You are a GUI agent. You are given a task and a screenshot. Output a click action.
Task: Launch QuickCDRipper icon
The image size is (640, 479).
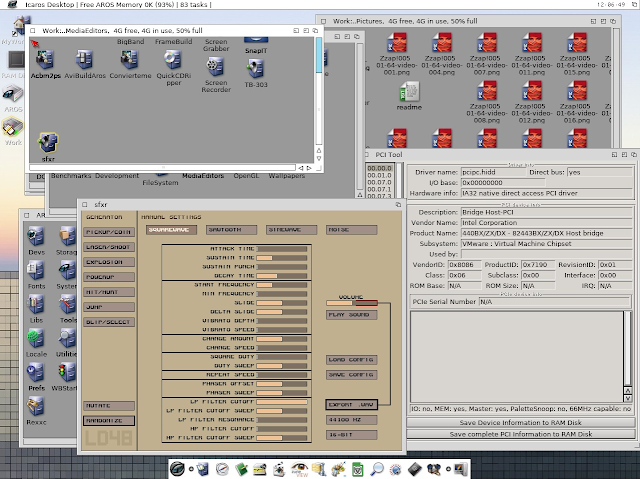(x=173, y=60)
